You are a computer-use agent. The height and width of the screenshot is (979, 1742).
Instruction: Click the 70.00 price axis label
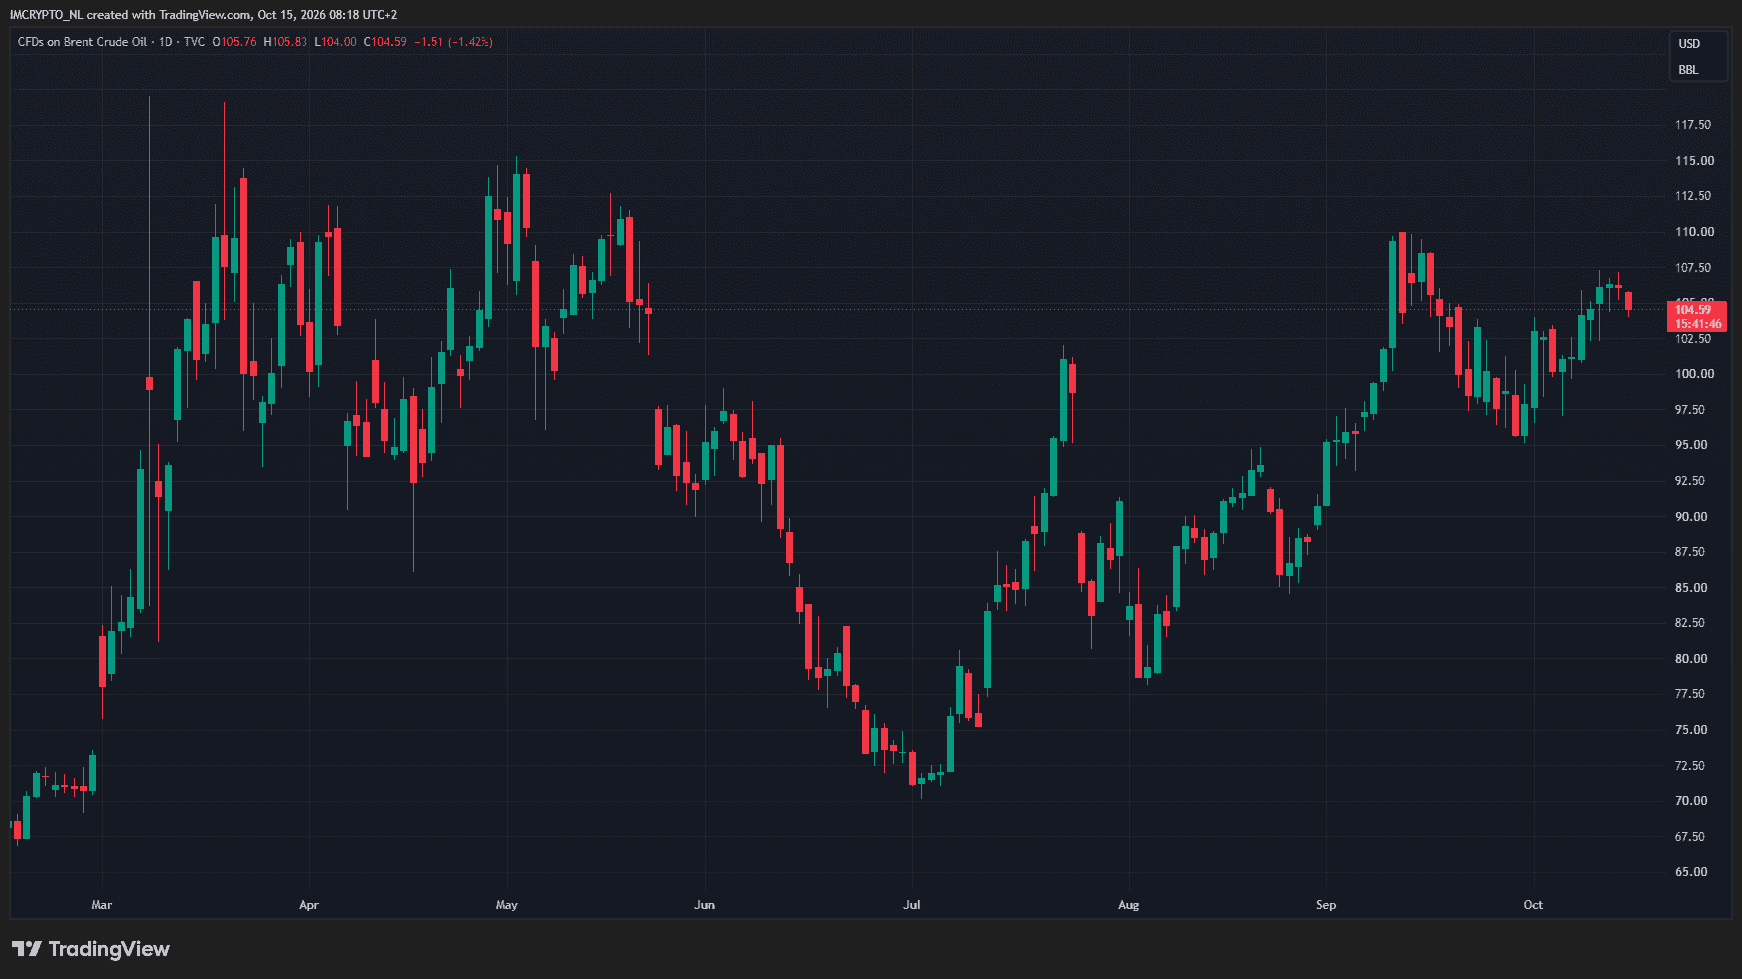click(x=1691, y=801)
